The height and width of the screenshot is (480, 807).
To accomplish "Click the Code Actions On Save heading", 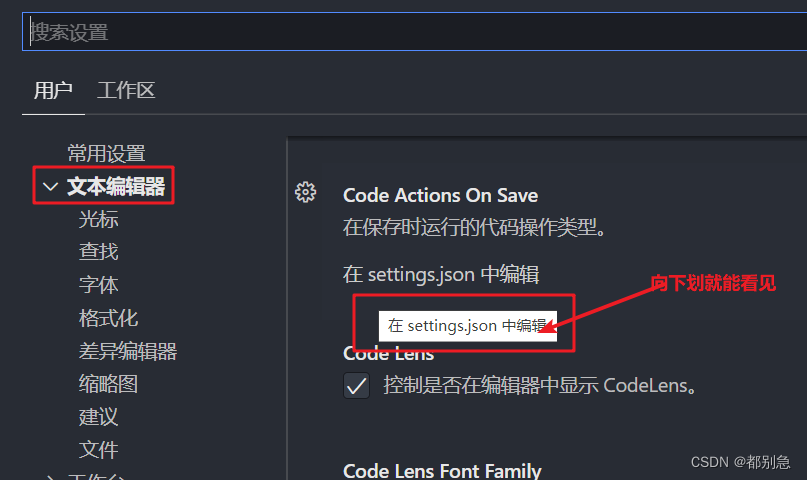I will [440, 195].
